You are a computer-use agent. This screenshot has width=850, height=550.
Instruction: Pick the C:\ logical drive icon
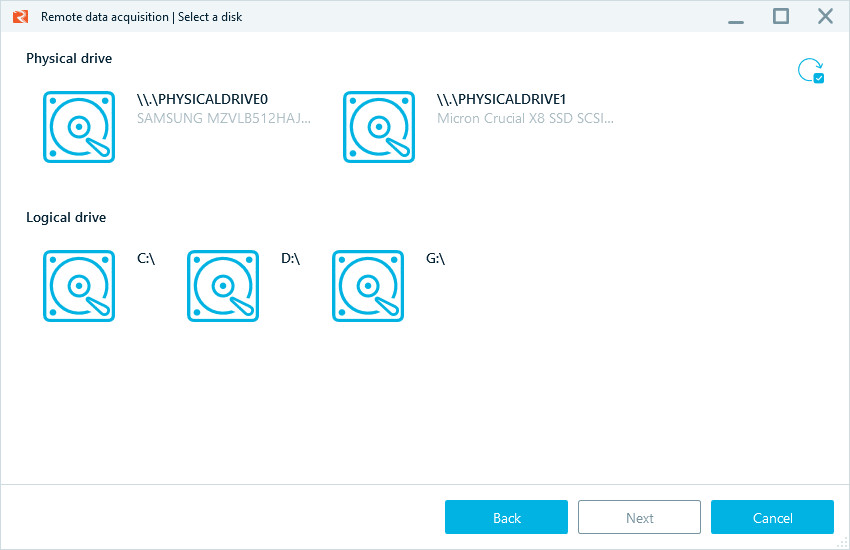click(x=79, y=286)
